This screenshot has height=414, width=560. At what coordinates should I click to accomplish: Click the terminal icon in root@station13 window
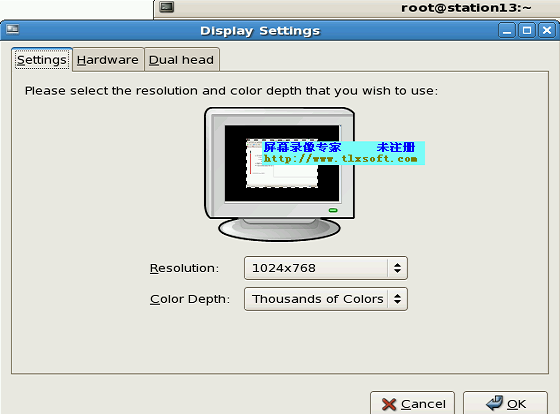pyautogui.click(x=167, y=7)
